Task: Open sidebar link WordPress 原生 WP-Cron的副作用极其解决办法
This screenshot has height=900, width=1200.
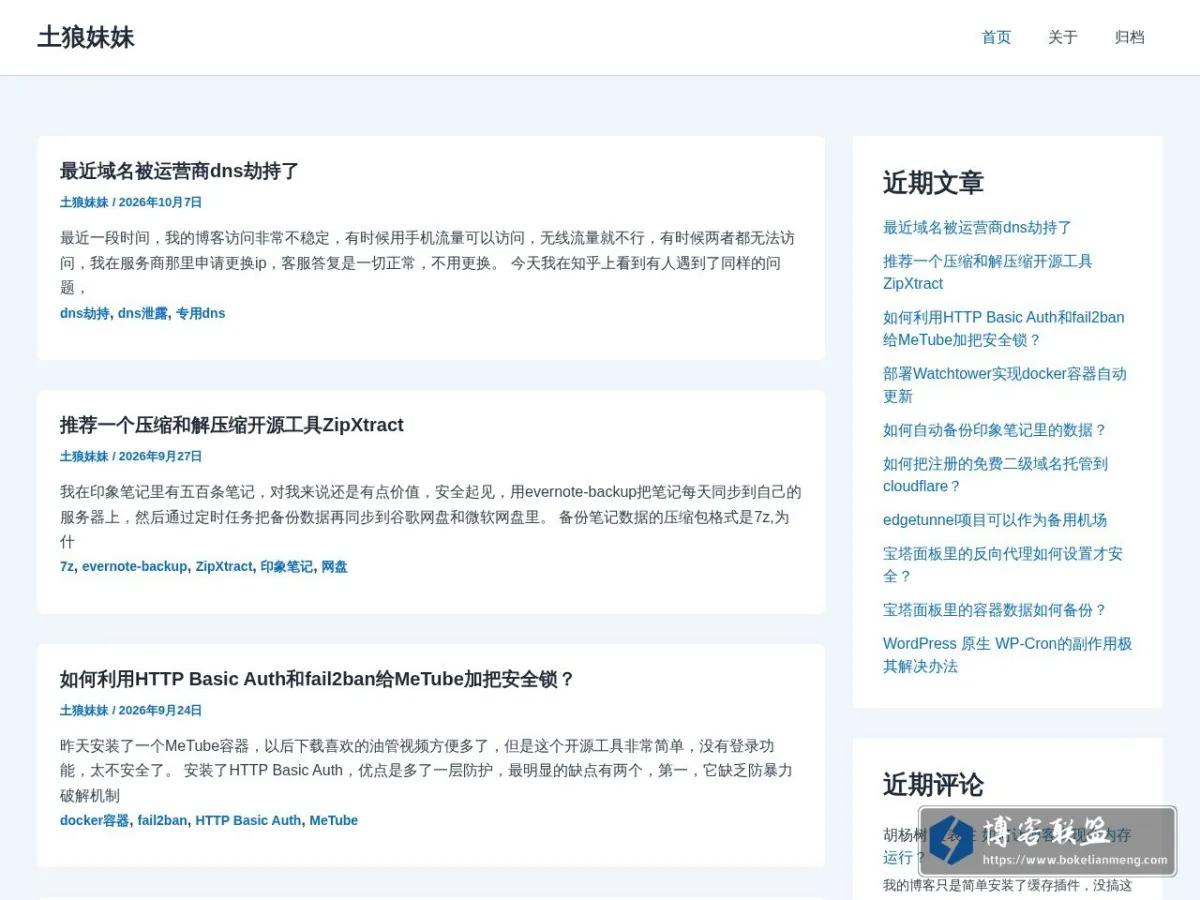Action: click(x=1008, y=655)
